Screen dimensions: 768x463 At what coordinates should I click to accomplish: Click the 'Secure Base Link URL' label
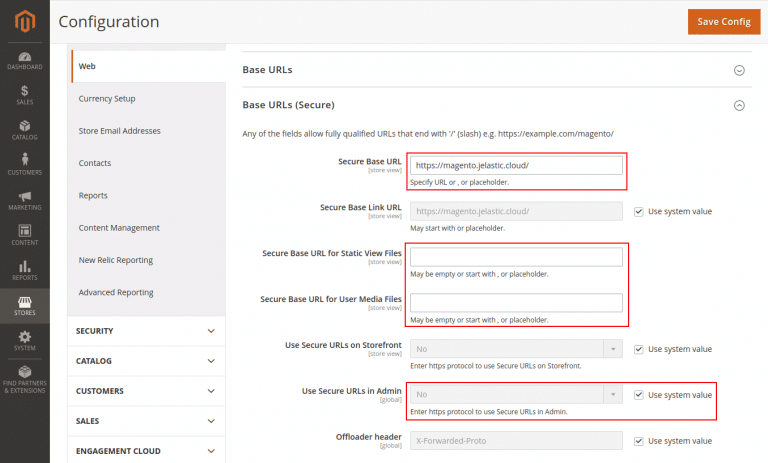point(361,208)
